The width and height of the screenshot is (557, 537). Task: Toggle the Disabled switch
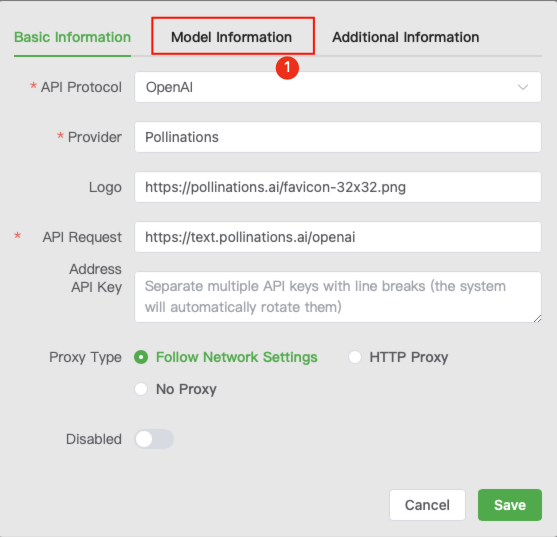tap(154, 439)
